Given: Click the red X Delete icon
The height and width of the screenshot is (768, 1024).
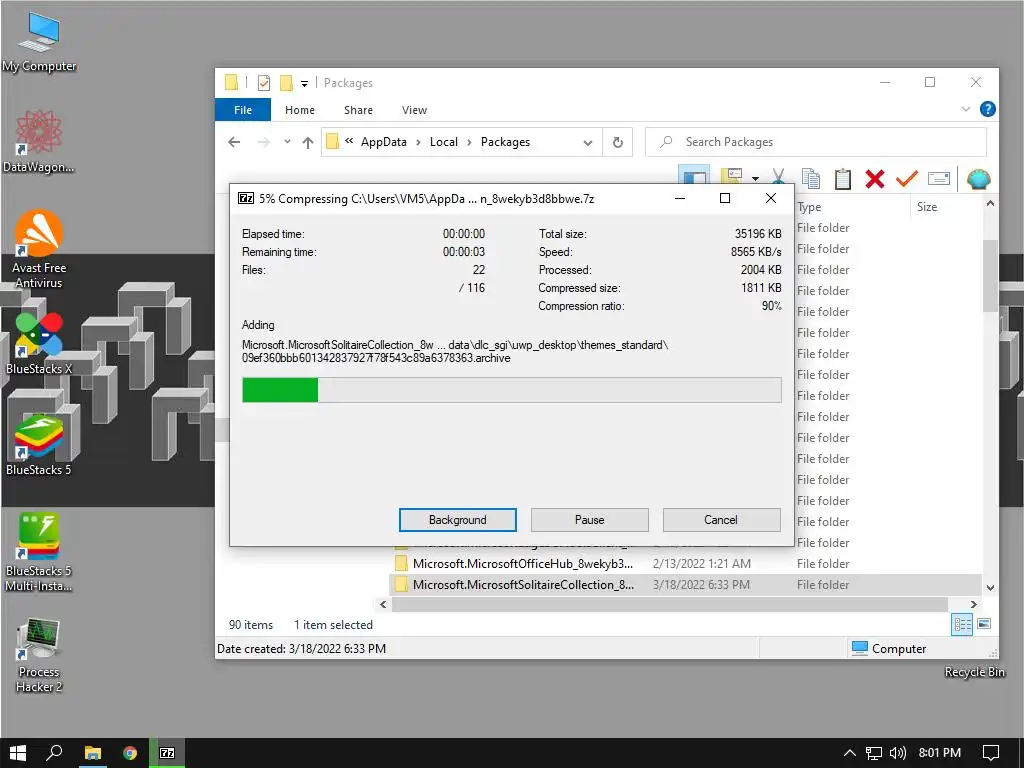Looking at the screenshot, I should pos(875,178).
